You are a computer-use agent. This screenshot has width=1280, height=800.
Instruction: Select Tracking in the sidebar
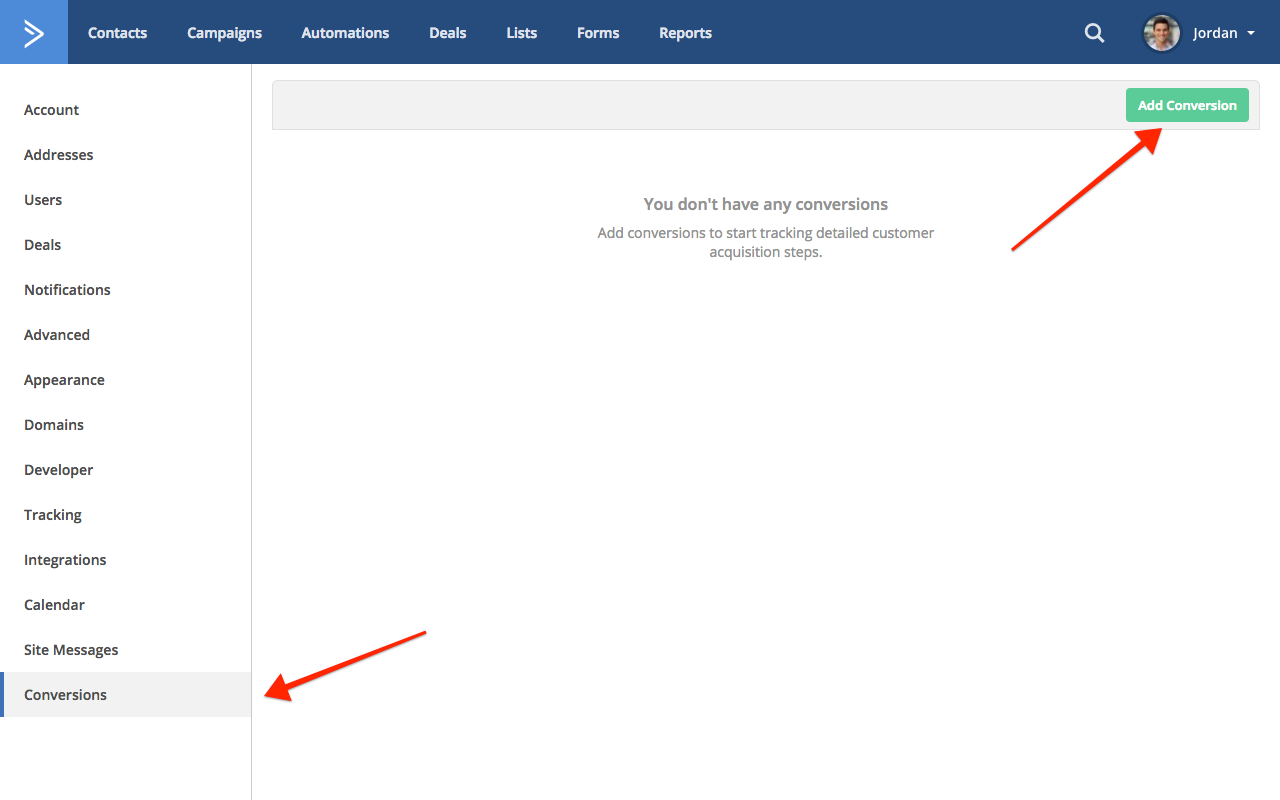point(53,515)
